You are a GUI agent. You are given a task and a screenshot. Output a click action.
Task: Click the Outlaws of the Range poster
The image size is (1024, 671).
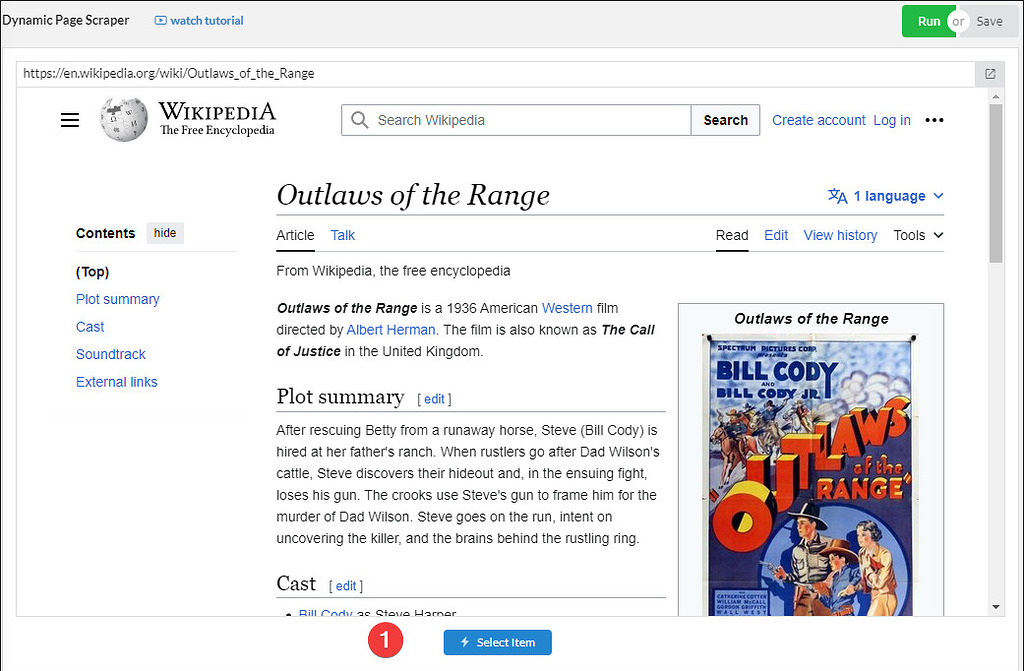coord(810,470)
